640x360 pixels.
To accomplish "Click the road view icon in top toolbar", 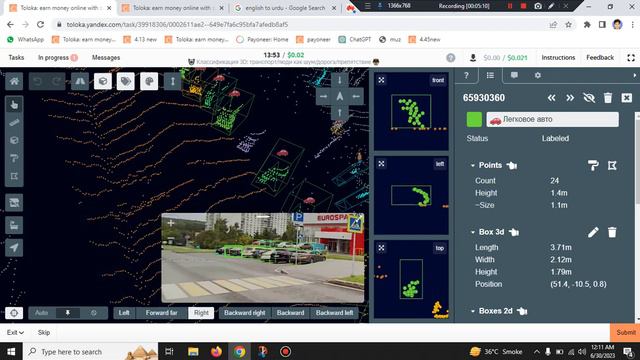I will pos(80,81).
